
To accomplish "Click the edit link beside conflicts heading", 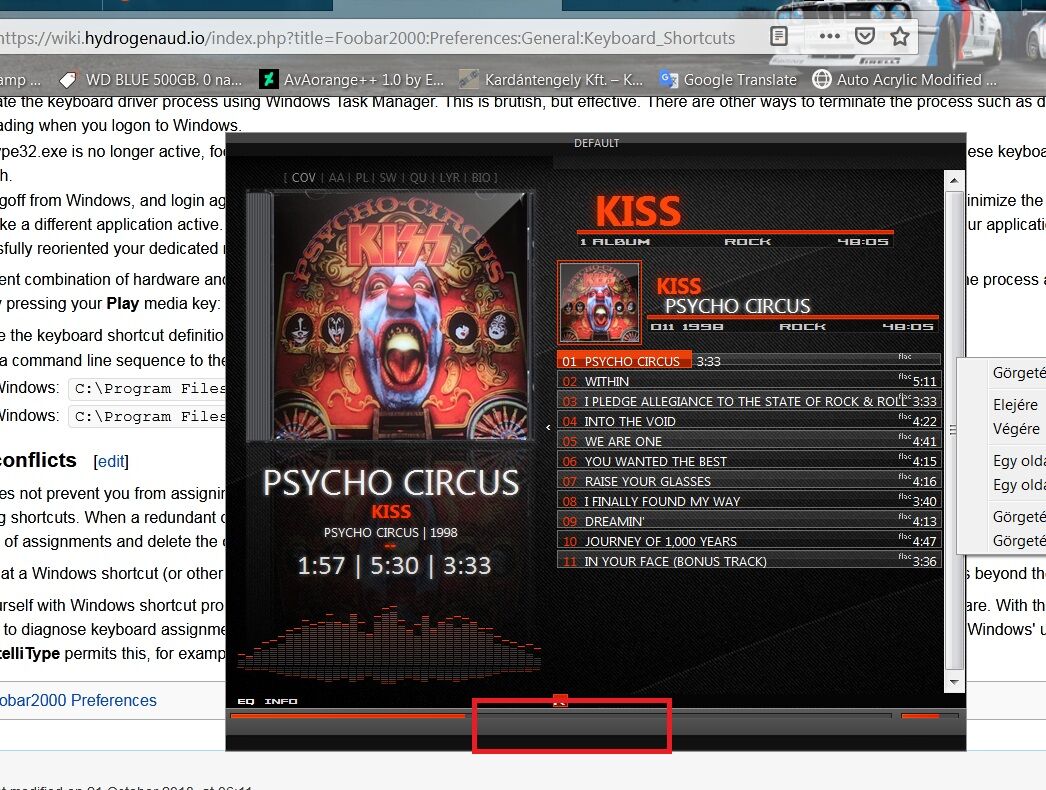I will coord(111,461).
